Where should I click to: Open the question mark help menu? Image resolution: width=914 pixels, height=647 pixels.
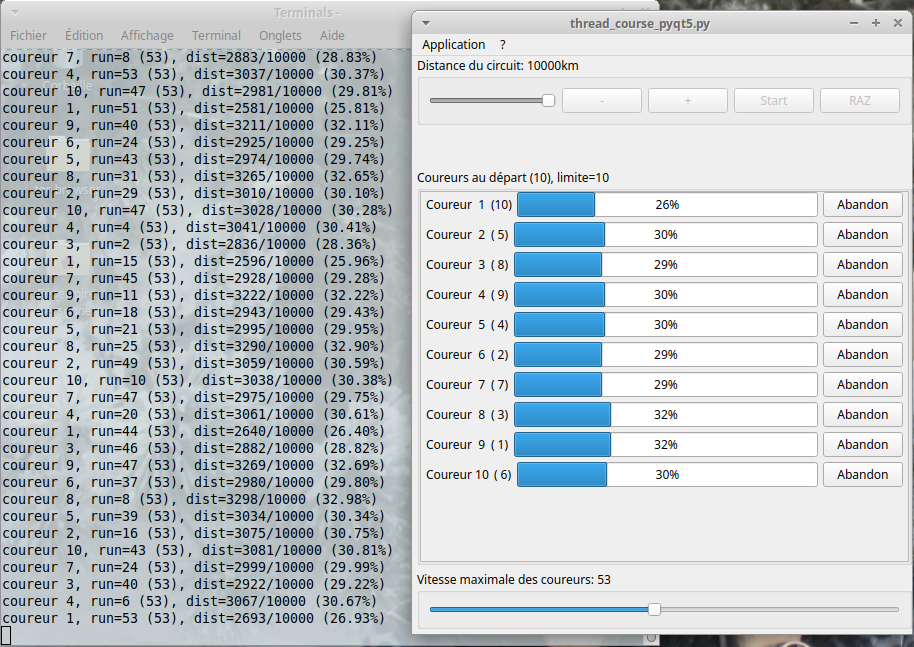click(503, 45)
